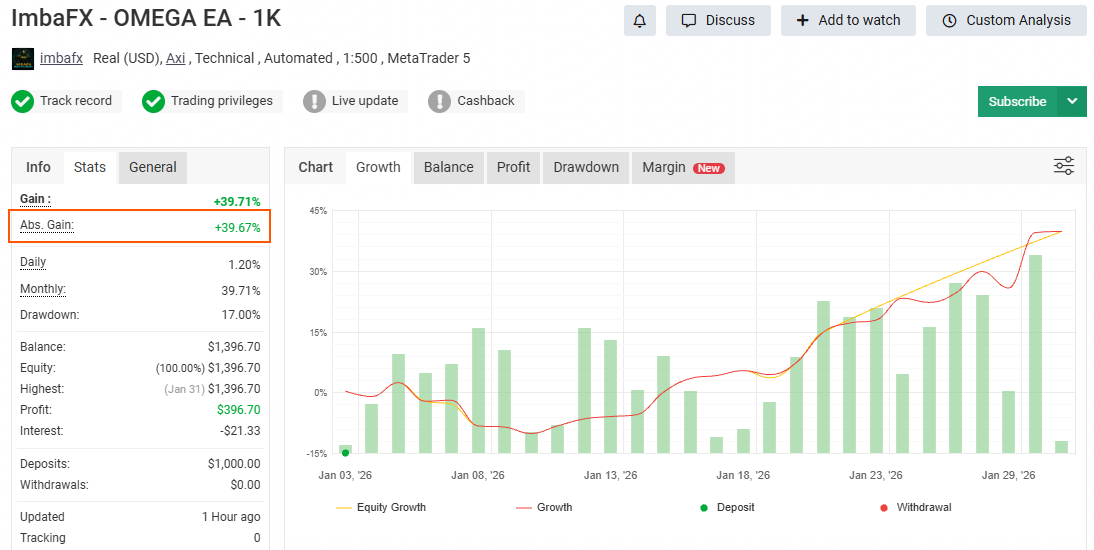Click the $0.00 withdrawals value
The height and width of the screenshot is (550, 1094).
click(246, 484)
